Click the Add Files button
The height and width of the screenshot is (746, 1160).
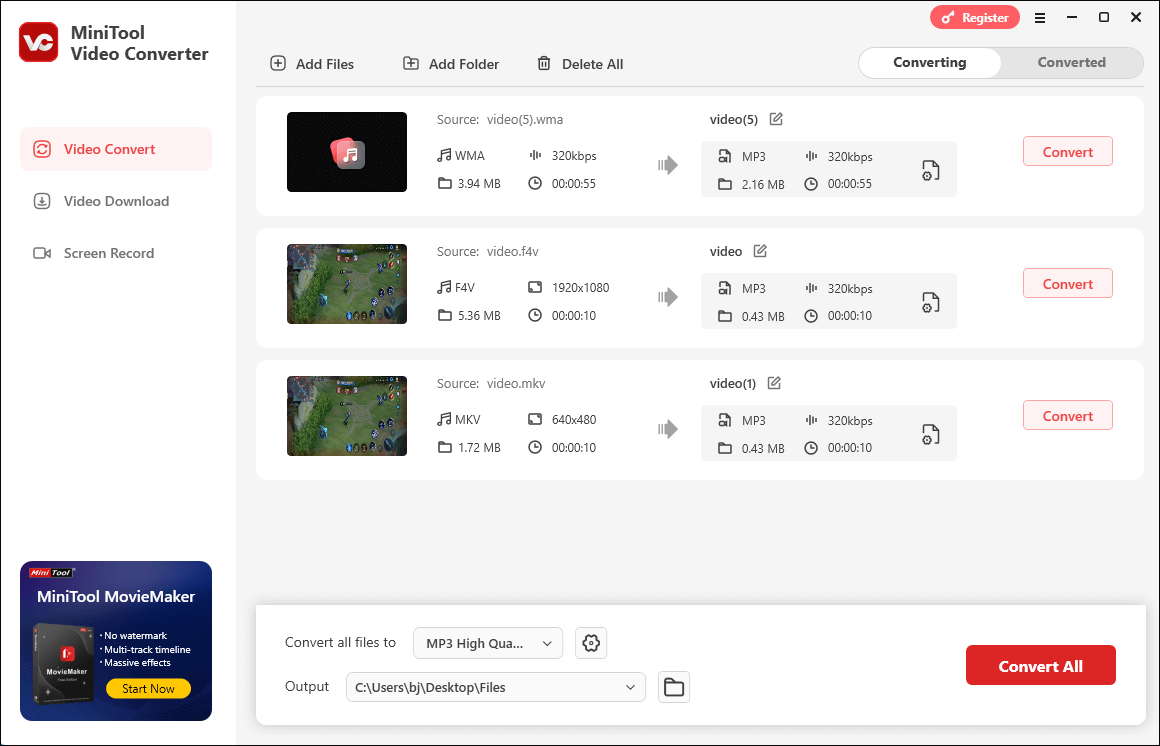pyautogui.click(x=312, y=64)
